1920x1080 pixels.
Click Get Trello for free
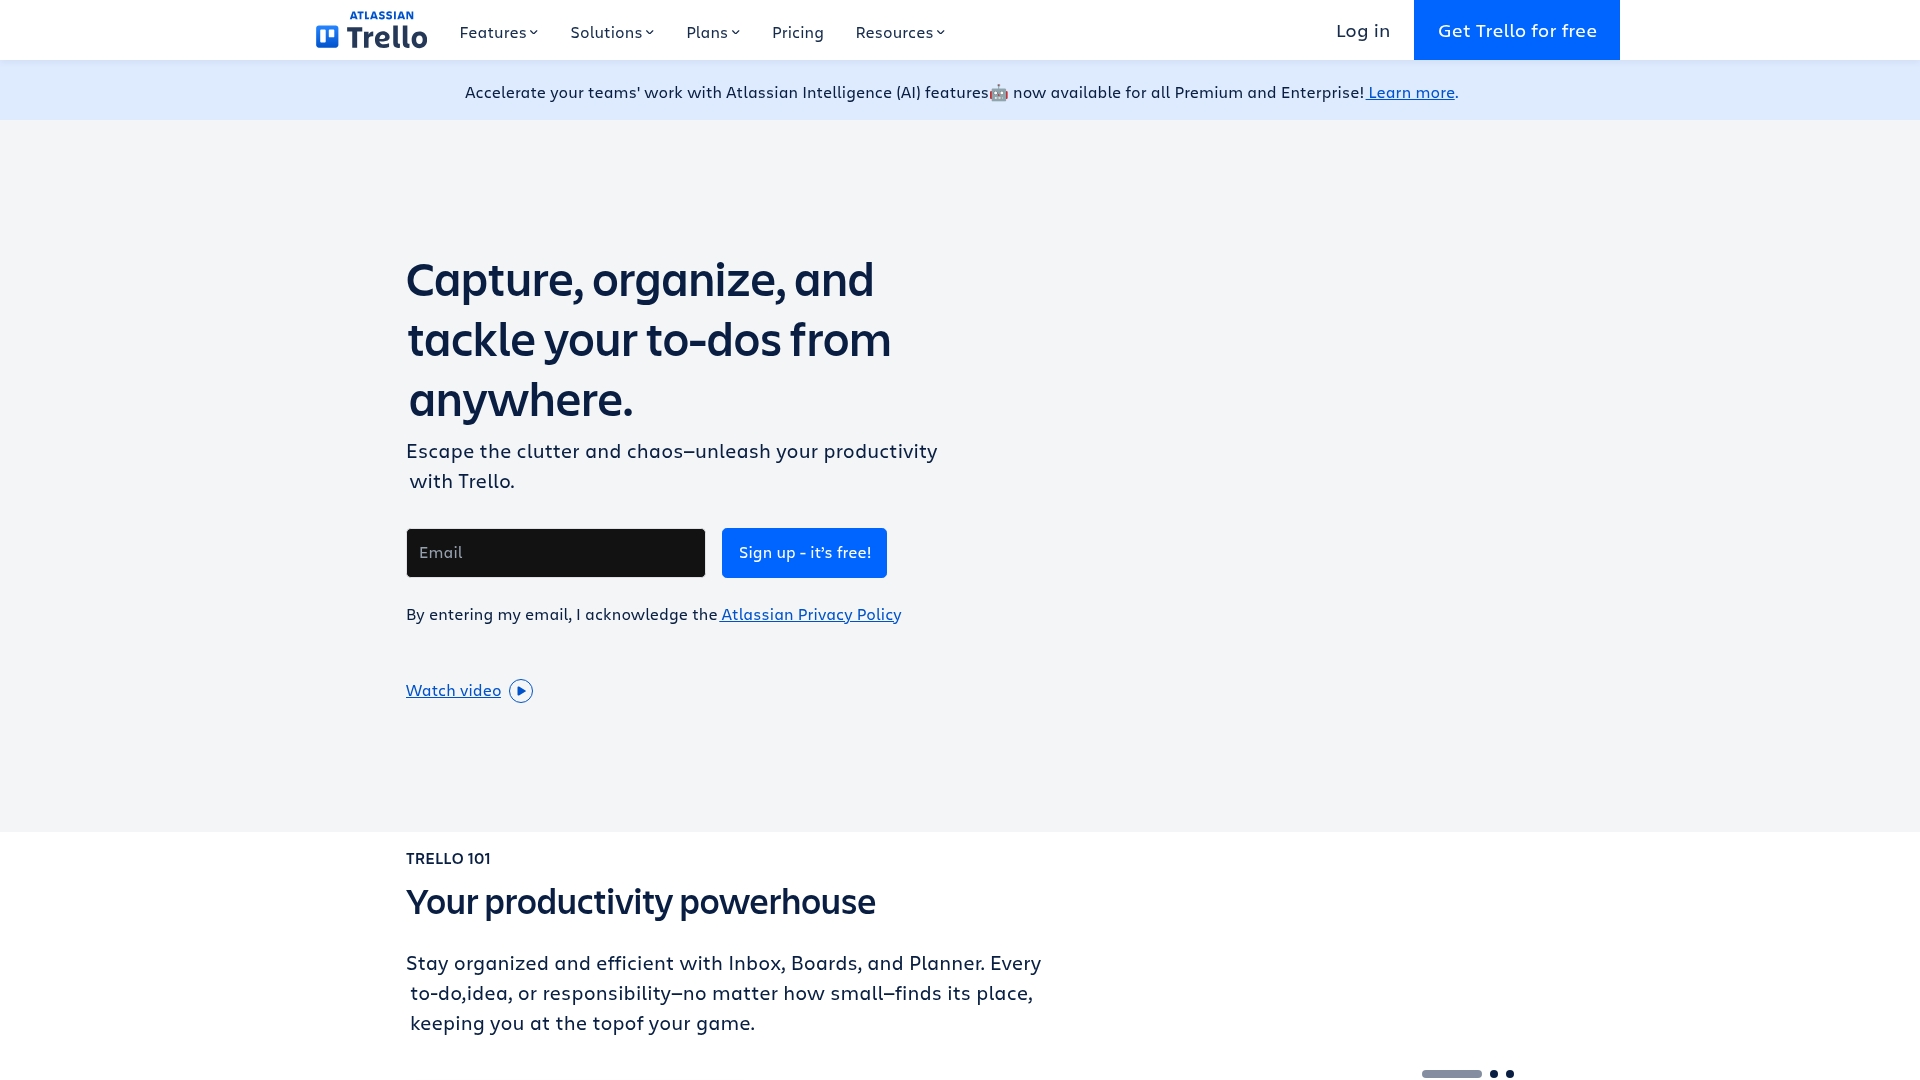[1516, 30]
